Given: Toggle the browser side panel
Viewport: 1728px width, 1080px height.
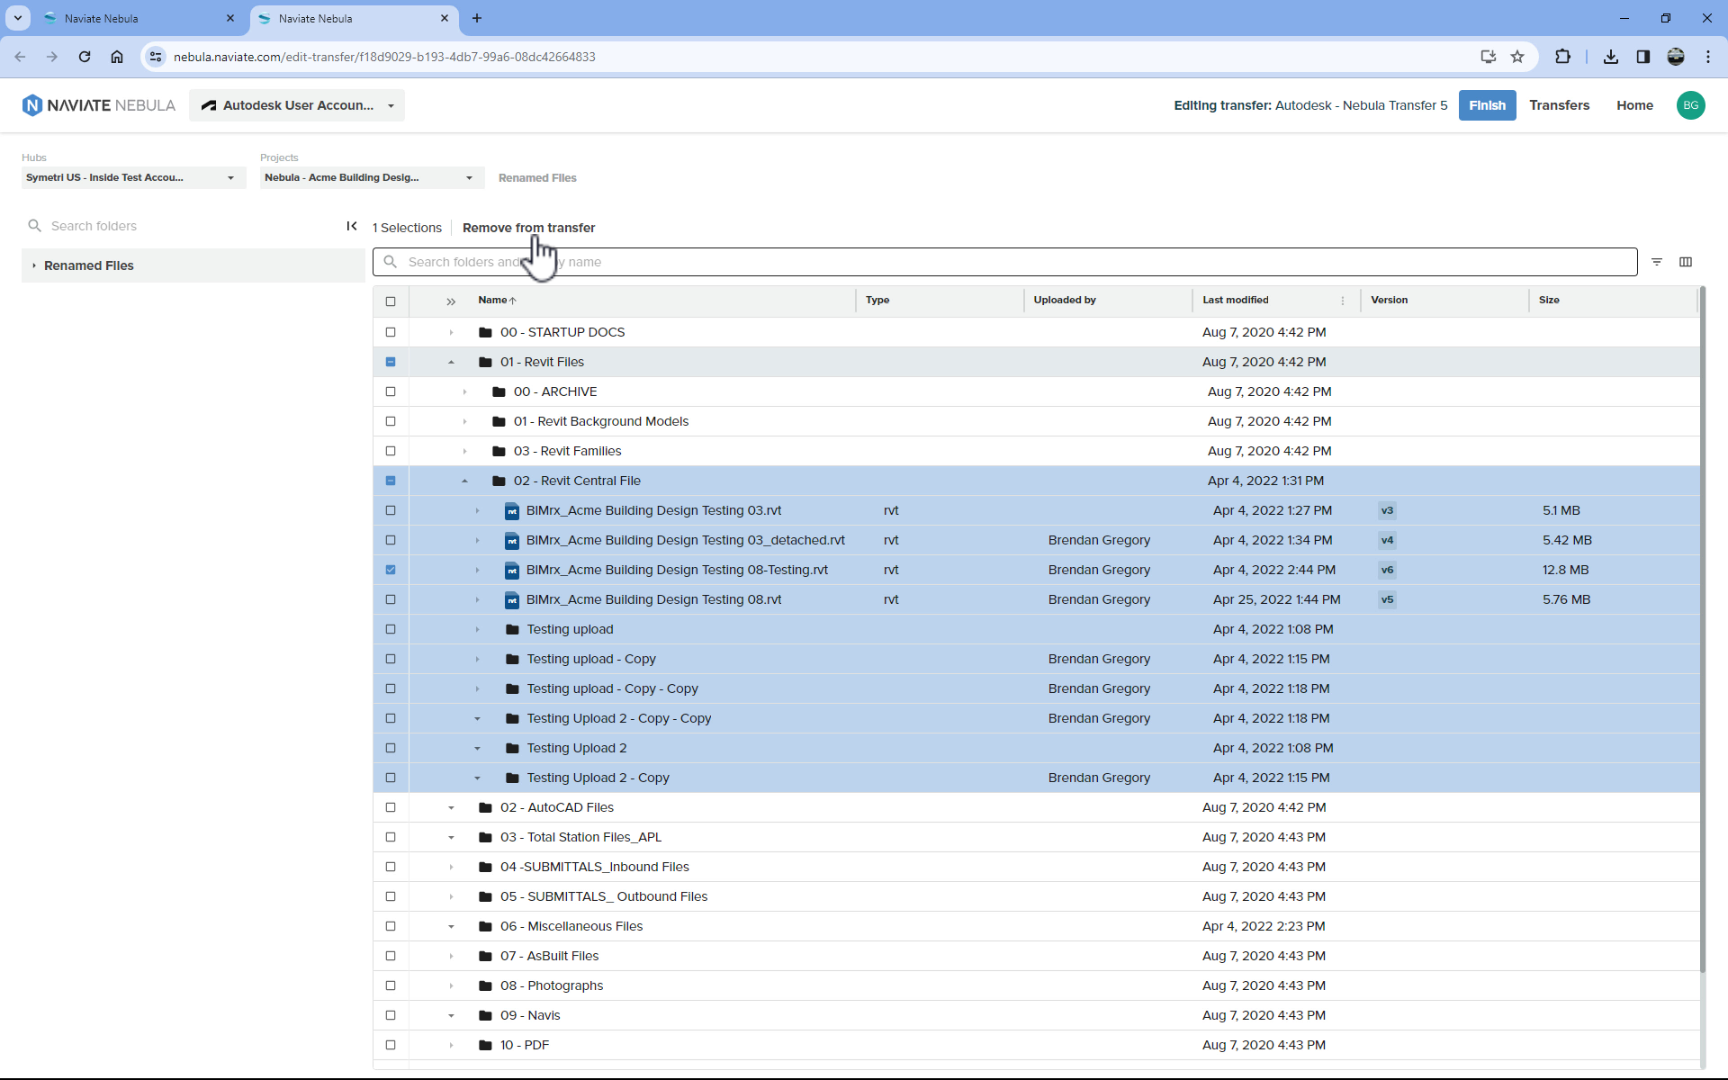Looking at the screenshot, I should point(1643,57).
